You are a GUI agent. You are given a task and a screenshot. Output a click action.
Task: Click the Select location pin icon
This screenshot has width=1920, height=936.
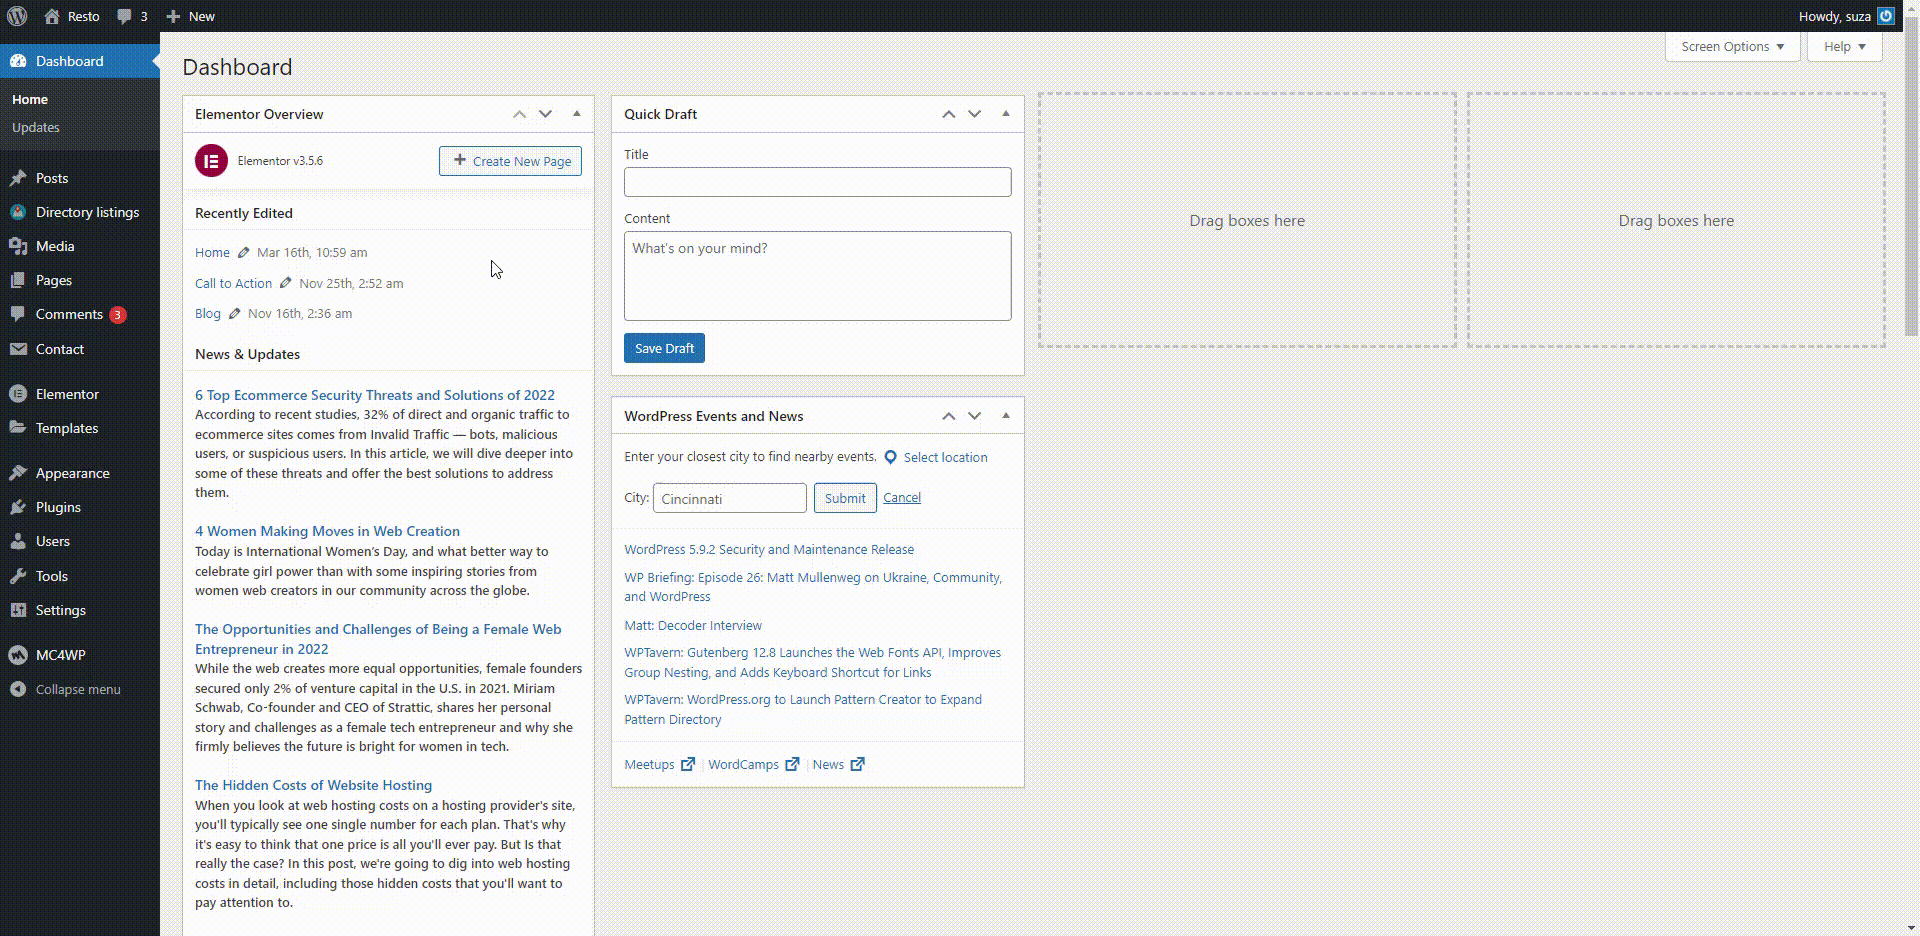pyautogui.click(x=890, y=457)
